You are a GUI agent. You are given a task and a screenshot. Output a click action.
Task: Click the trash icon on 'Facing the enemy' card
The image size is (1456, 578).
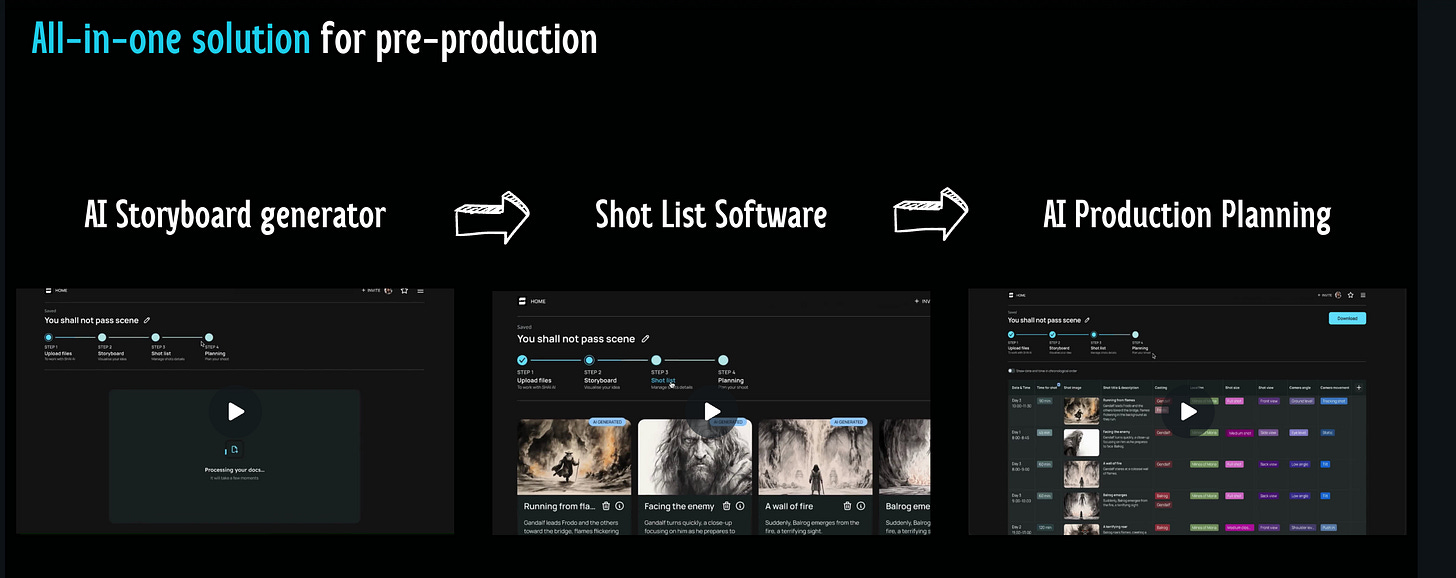[727, 506]
